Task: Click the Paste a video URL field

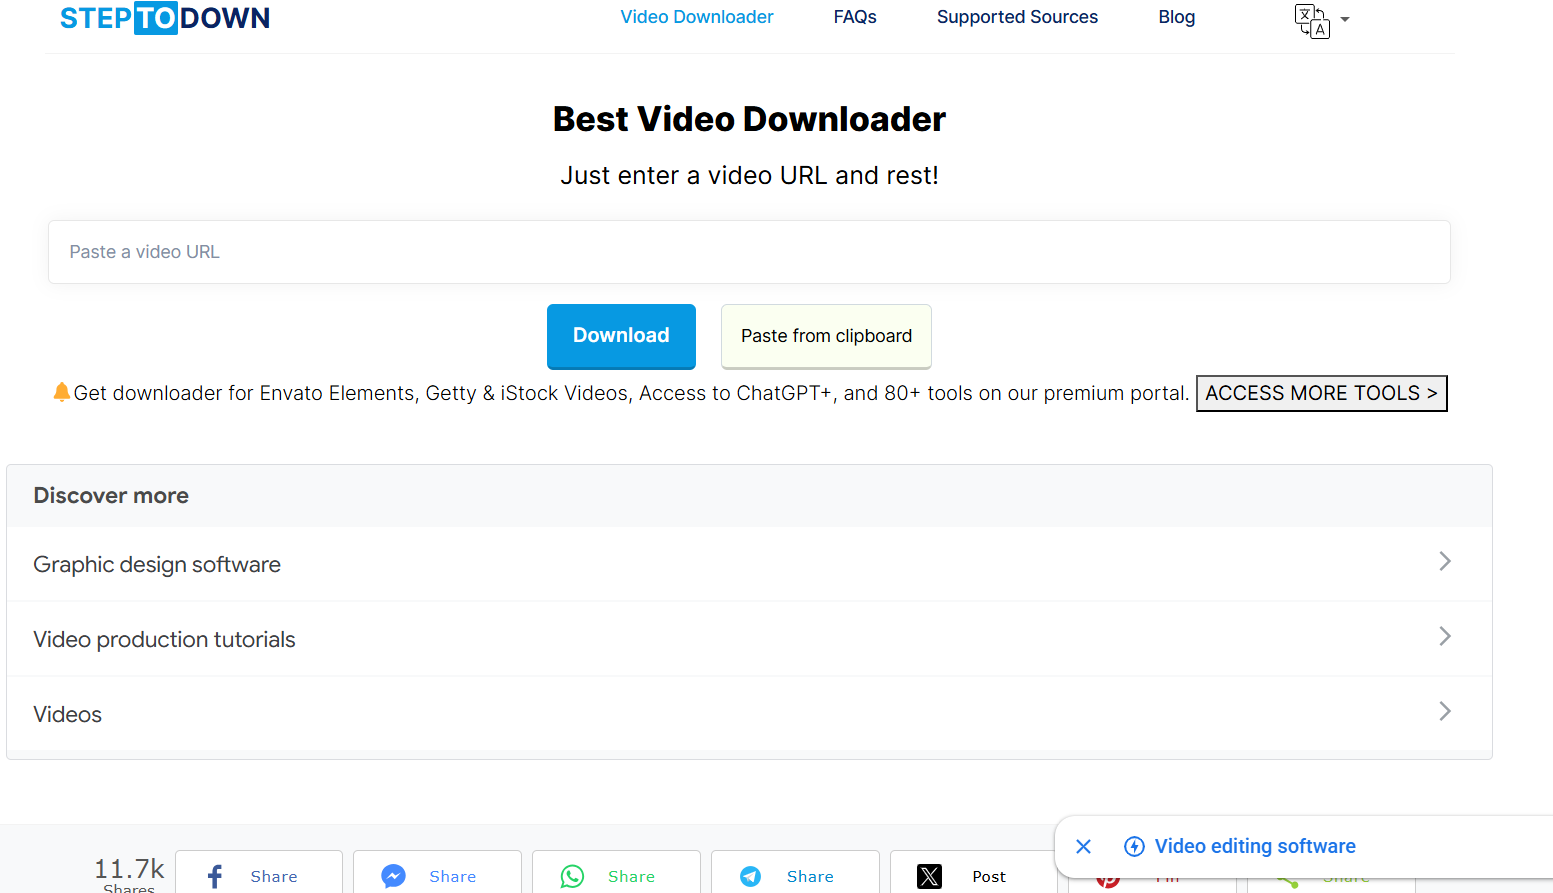Action: [x=749, y=252]
